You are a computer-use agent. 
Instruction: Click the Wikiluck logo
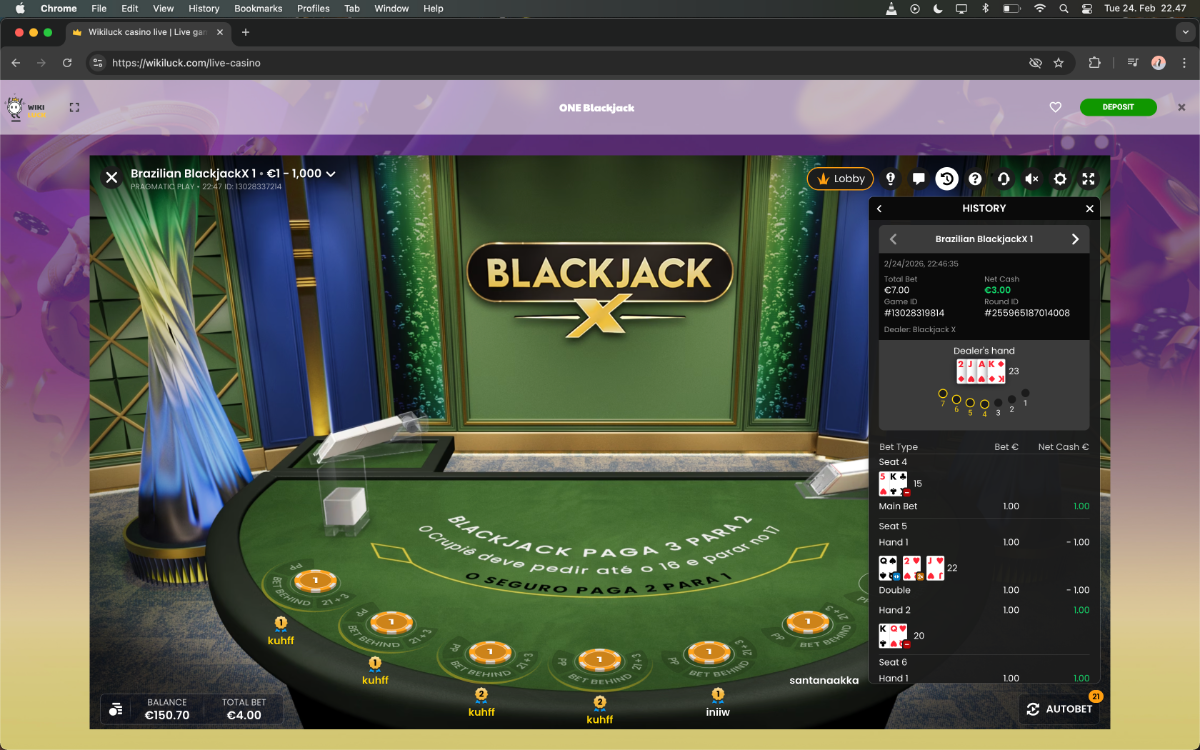26,108
